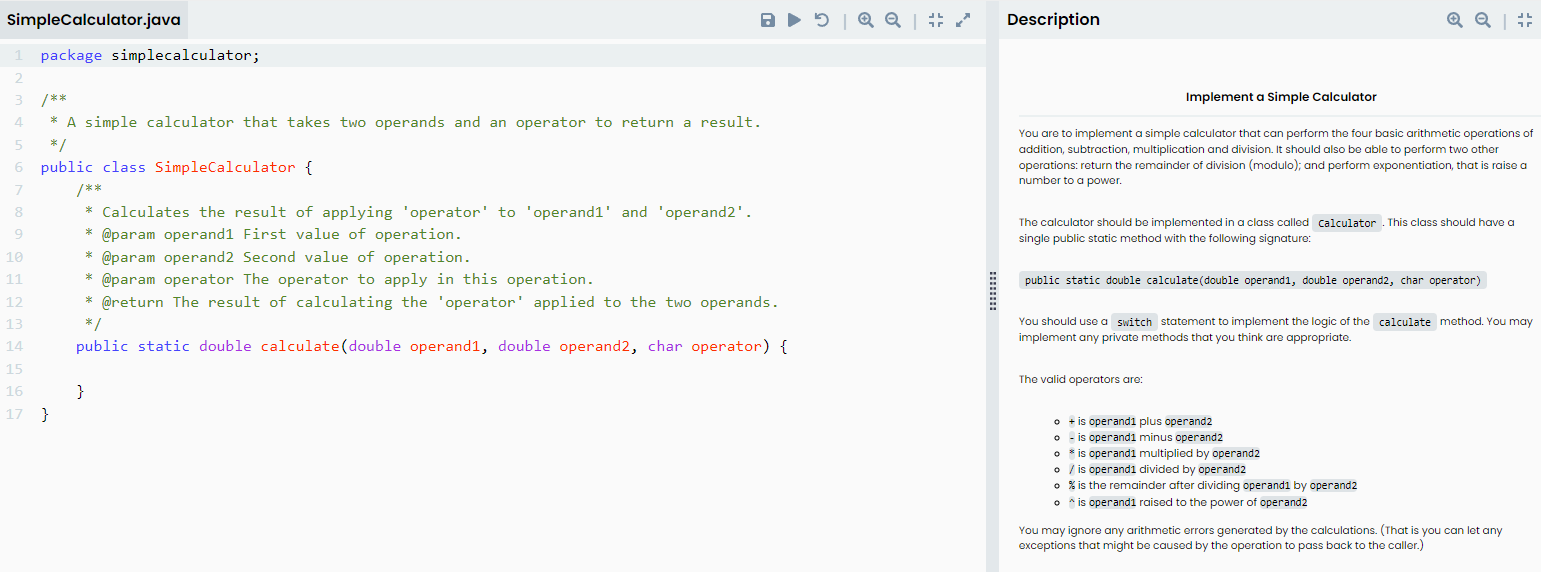1541x572 pixels.
Task: Click 'calculate' method name in editor code
Action: (x=300, y=346)
